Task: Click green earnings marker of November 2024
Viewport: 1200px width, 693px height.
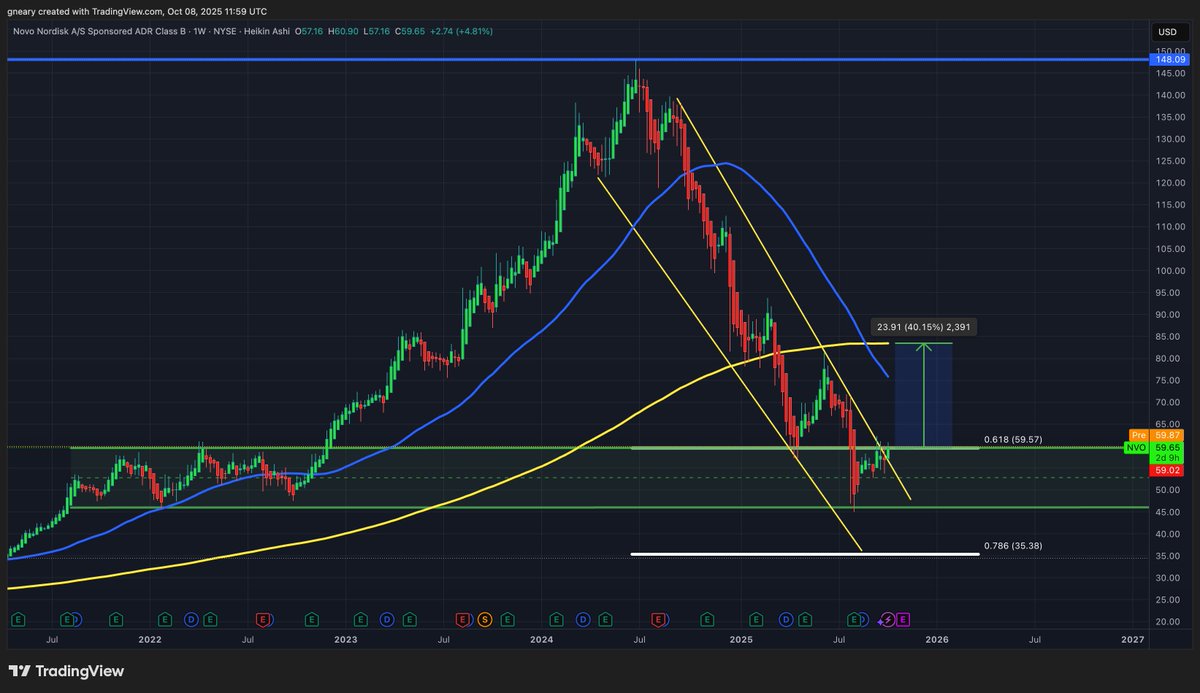Action: click(x=707, y=620)
